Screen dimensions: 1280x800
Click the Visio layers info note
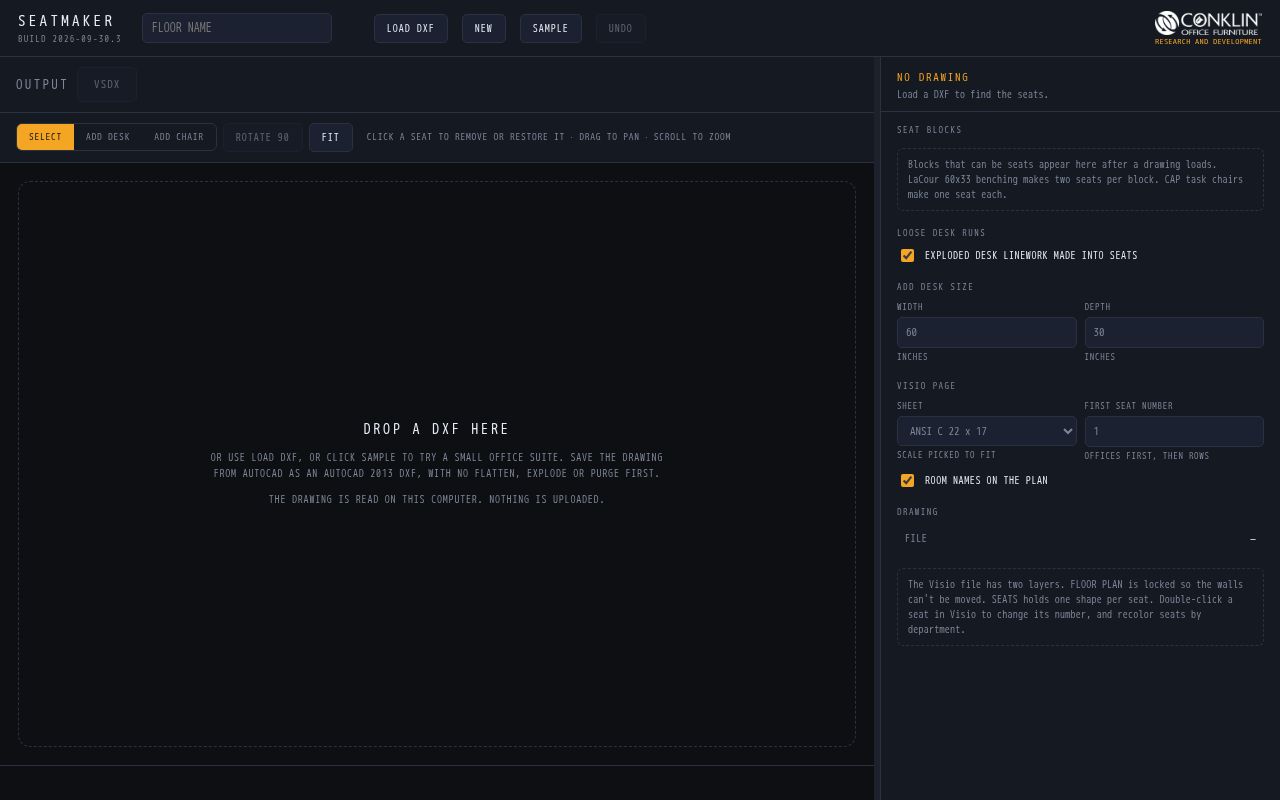1080,607
